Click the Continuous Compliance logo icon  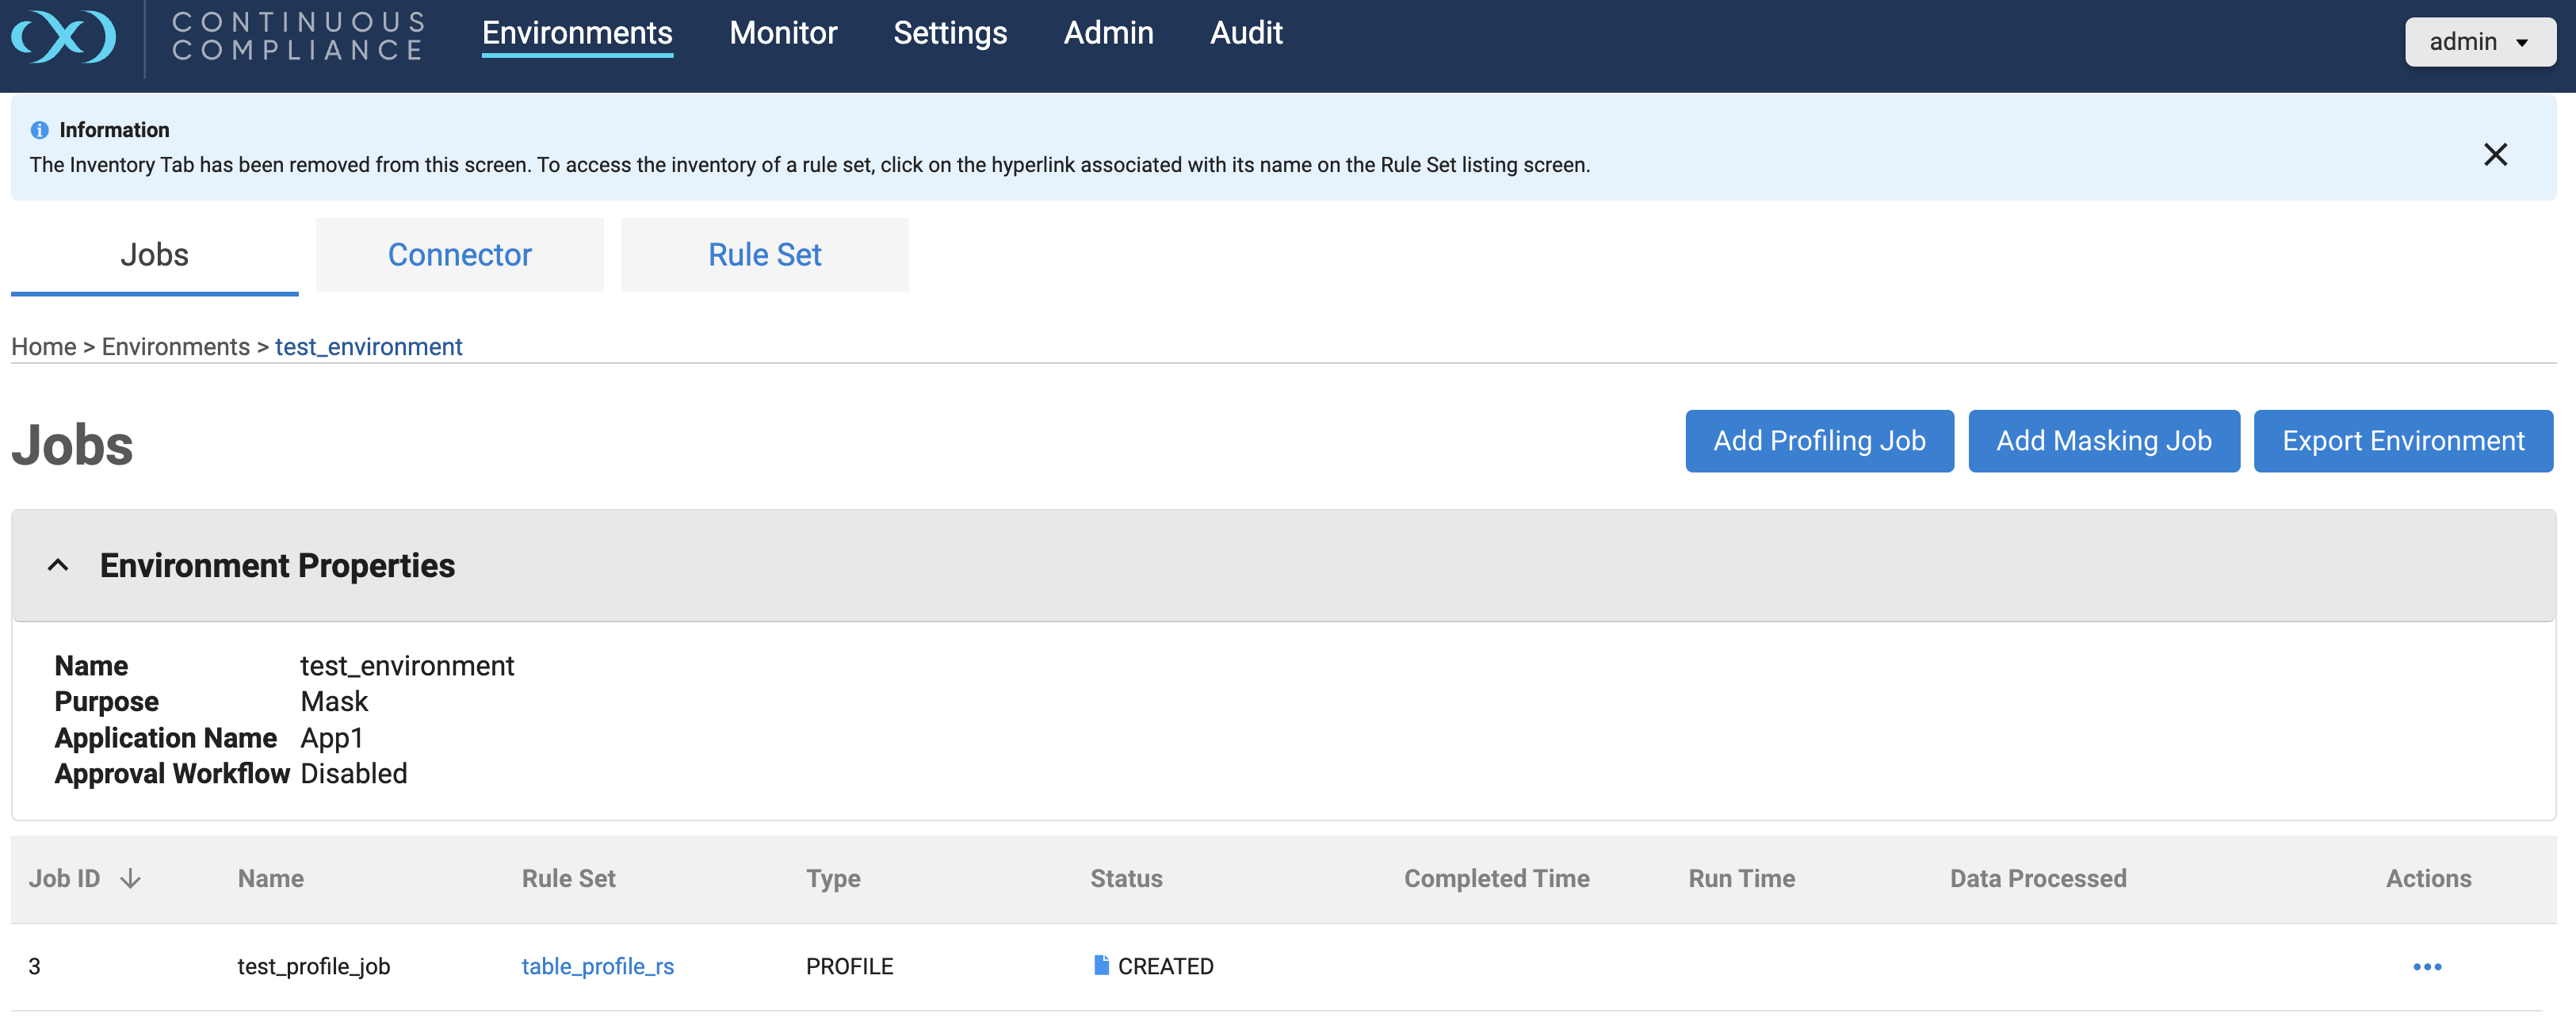63,37
